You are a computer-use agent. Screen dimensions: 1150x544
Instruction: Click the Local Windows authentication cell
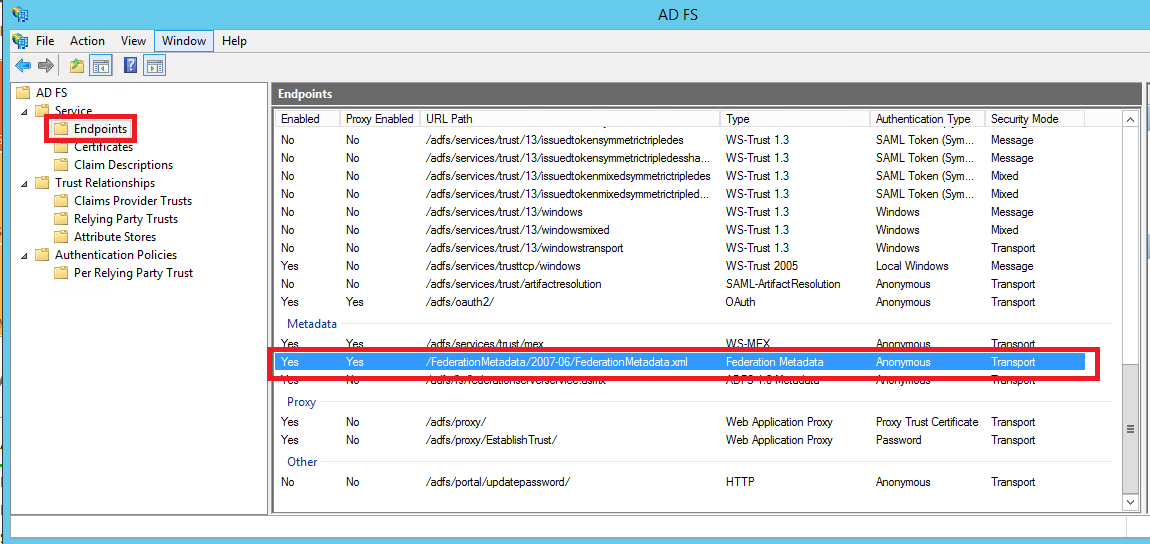point(912,266)
